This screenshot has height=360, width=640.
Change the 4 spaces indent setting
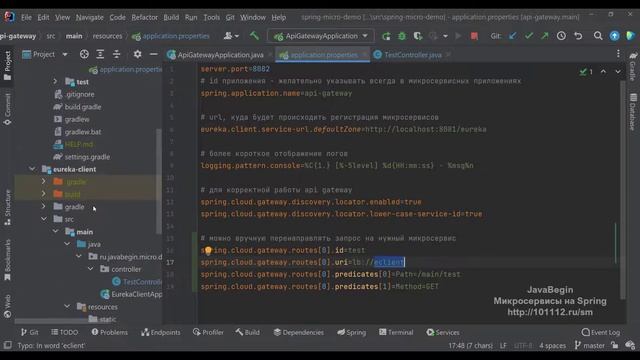(x=552, y=345)
